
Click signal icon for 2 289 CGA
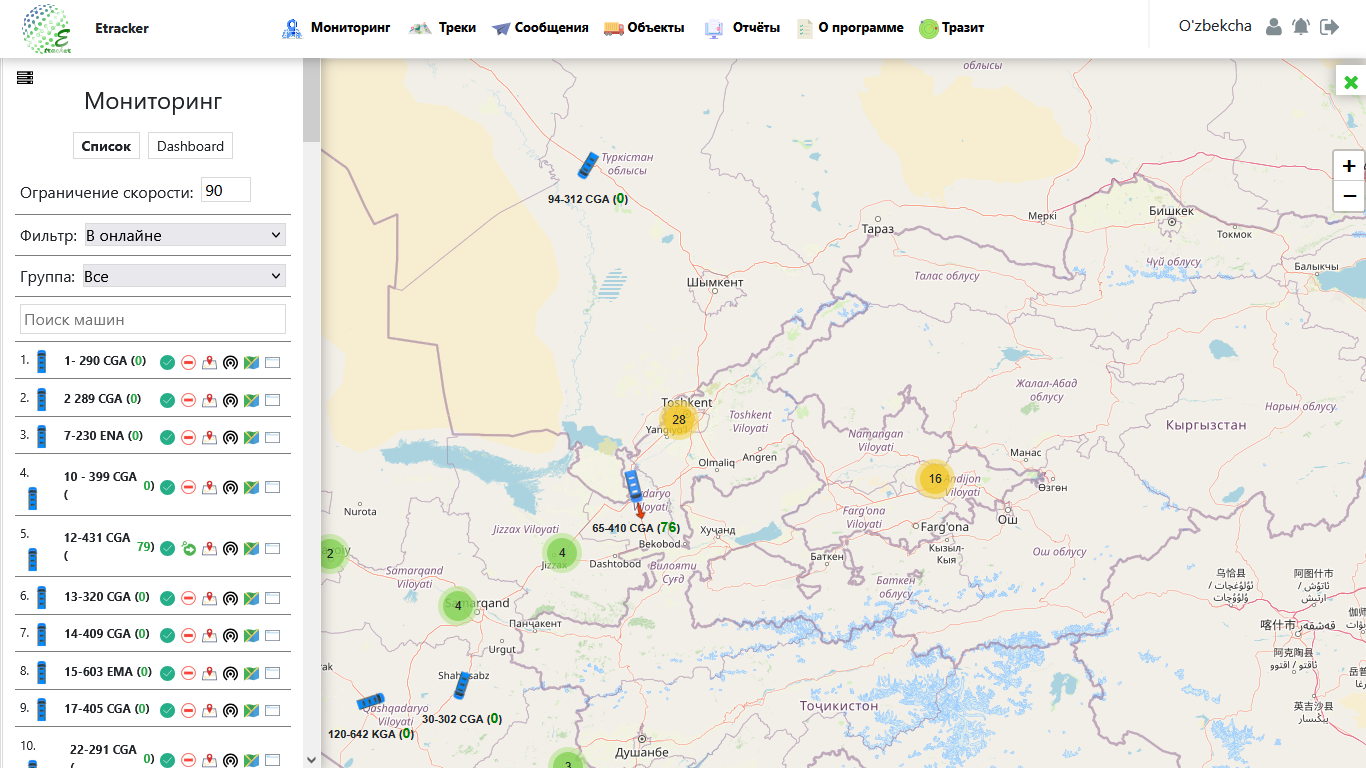tap(230, 400)
